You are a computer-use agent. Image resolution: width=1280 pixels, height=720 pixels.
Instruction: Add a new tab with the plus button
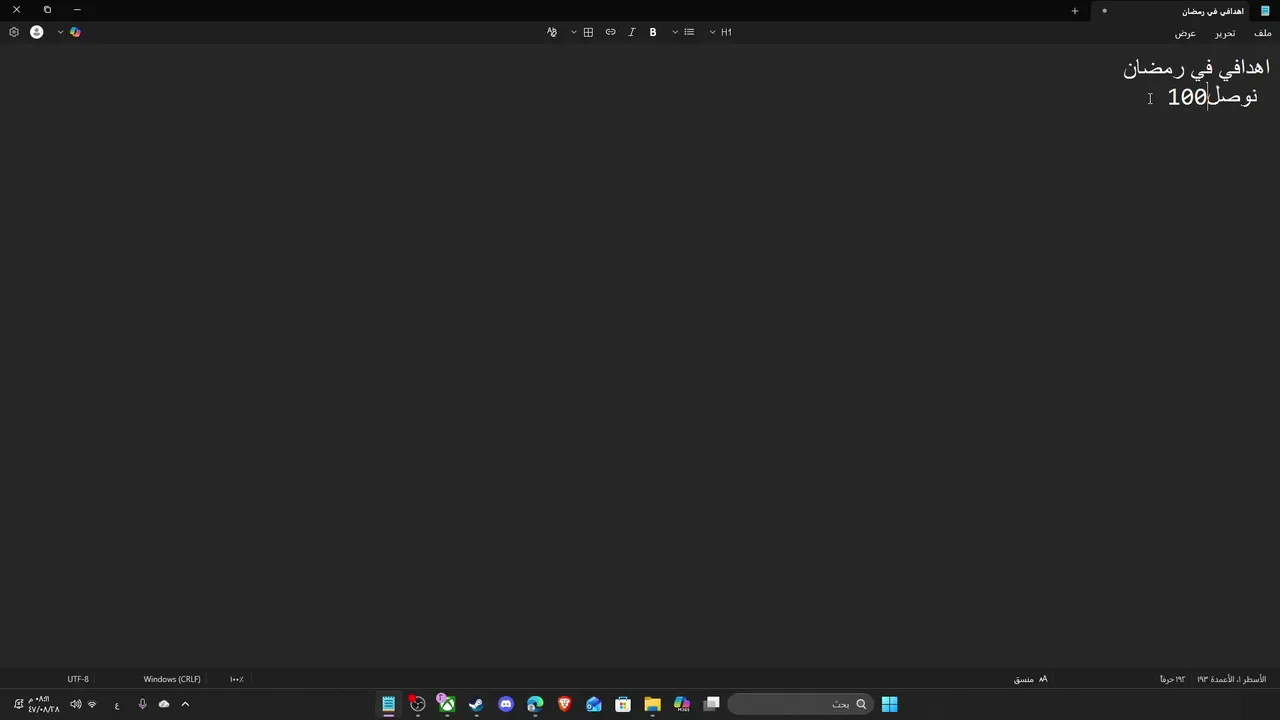point(1075,11)
